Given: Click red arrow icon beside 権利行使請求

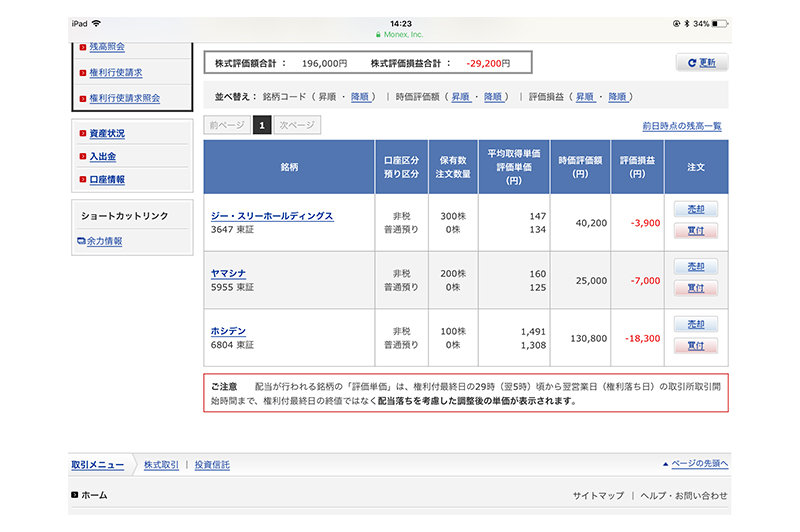Looking at the screenshot, I should tap(83, 73).
